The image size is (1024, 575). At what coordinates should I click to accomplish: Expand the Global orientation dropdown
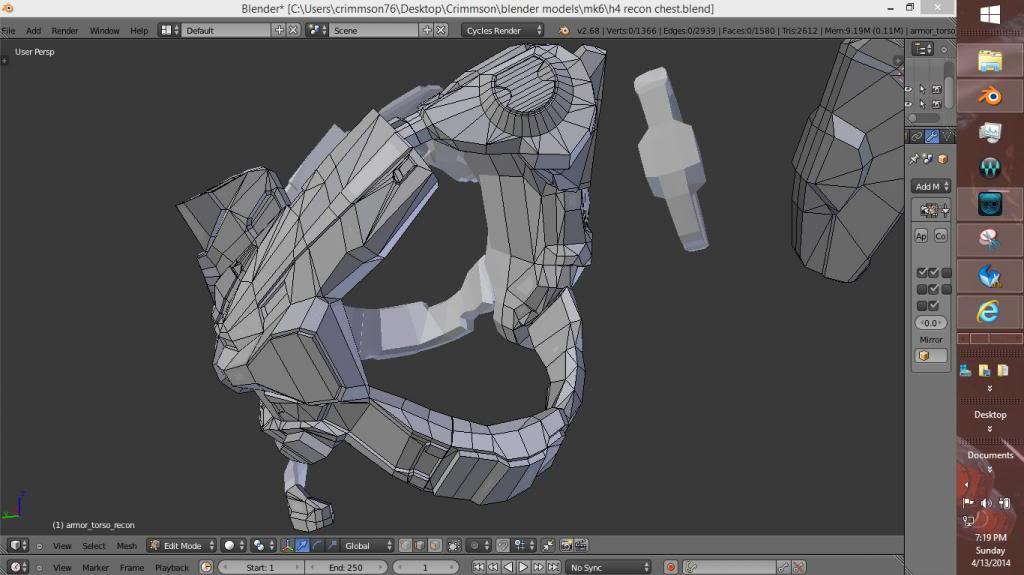(x=366, y=546)
